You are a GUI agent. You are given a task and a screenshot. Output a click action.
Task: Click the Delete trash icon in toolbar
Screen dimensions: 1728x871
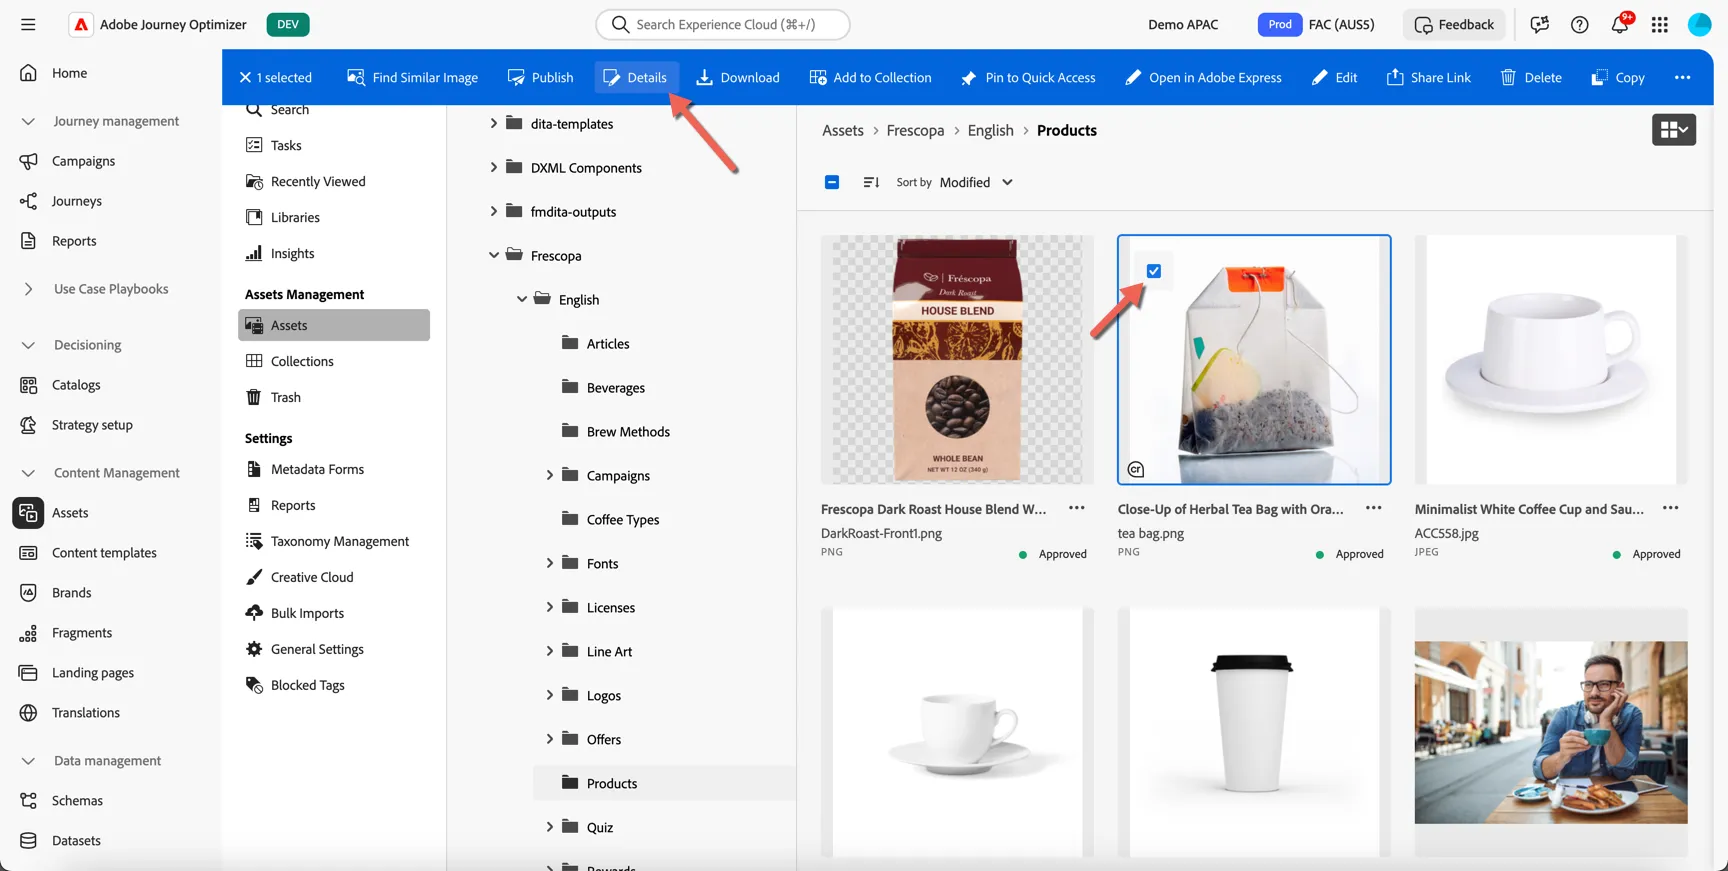point(1508,77)
